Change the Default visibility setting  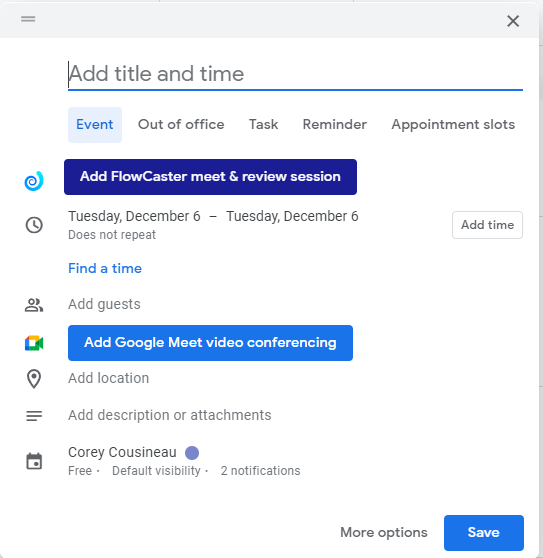pos(156,471)
